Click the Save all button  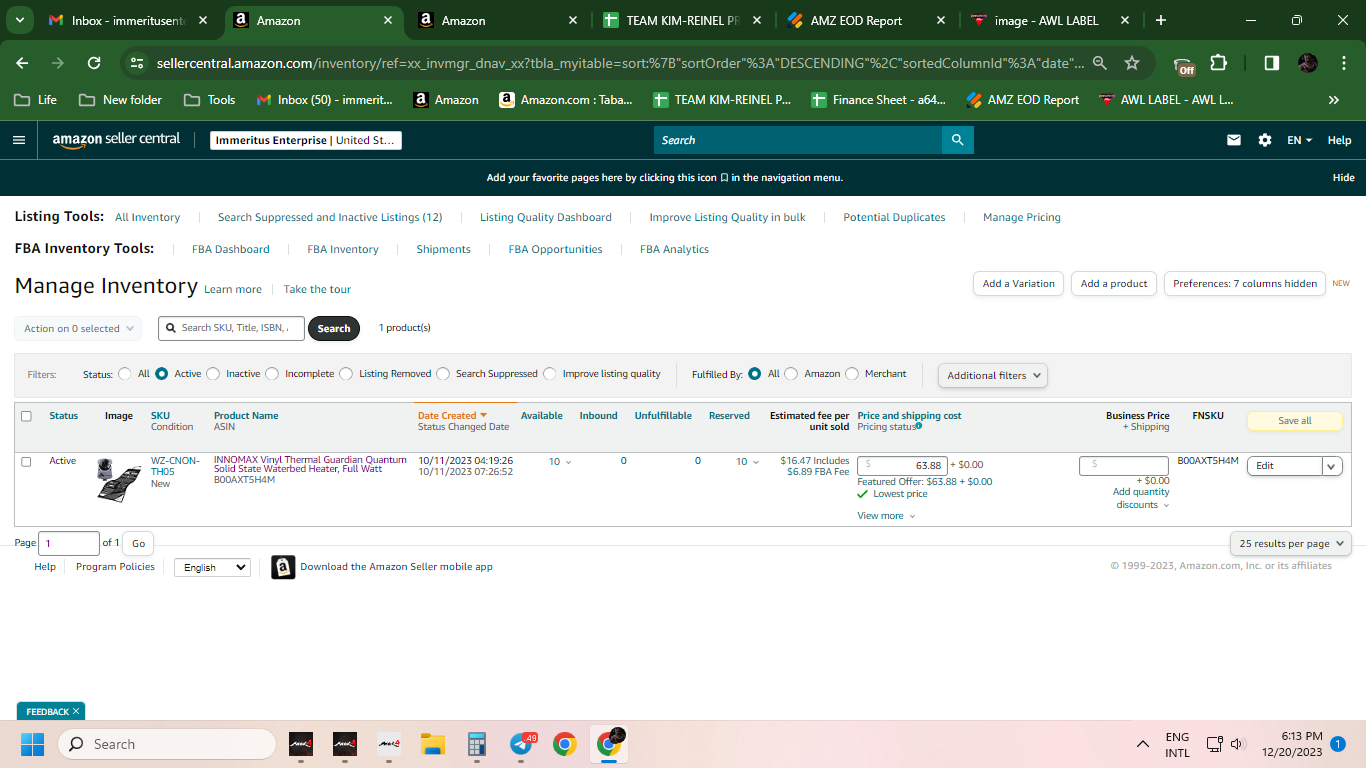[1295, 421]
